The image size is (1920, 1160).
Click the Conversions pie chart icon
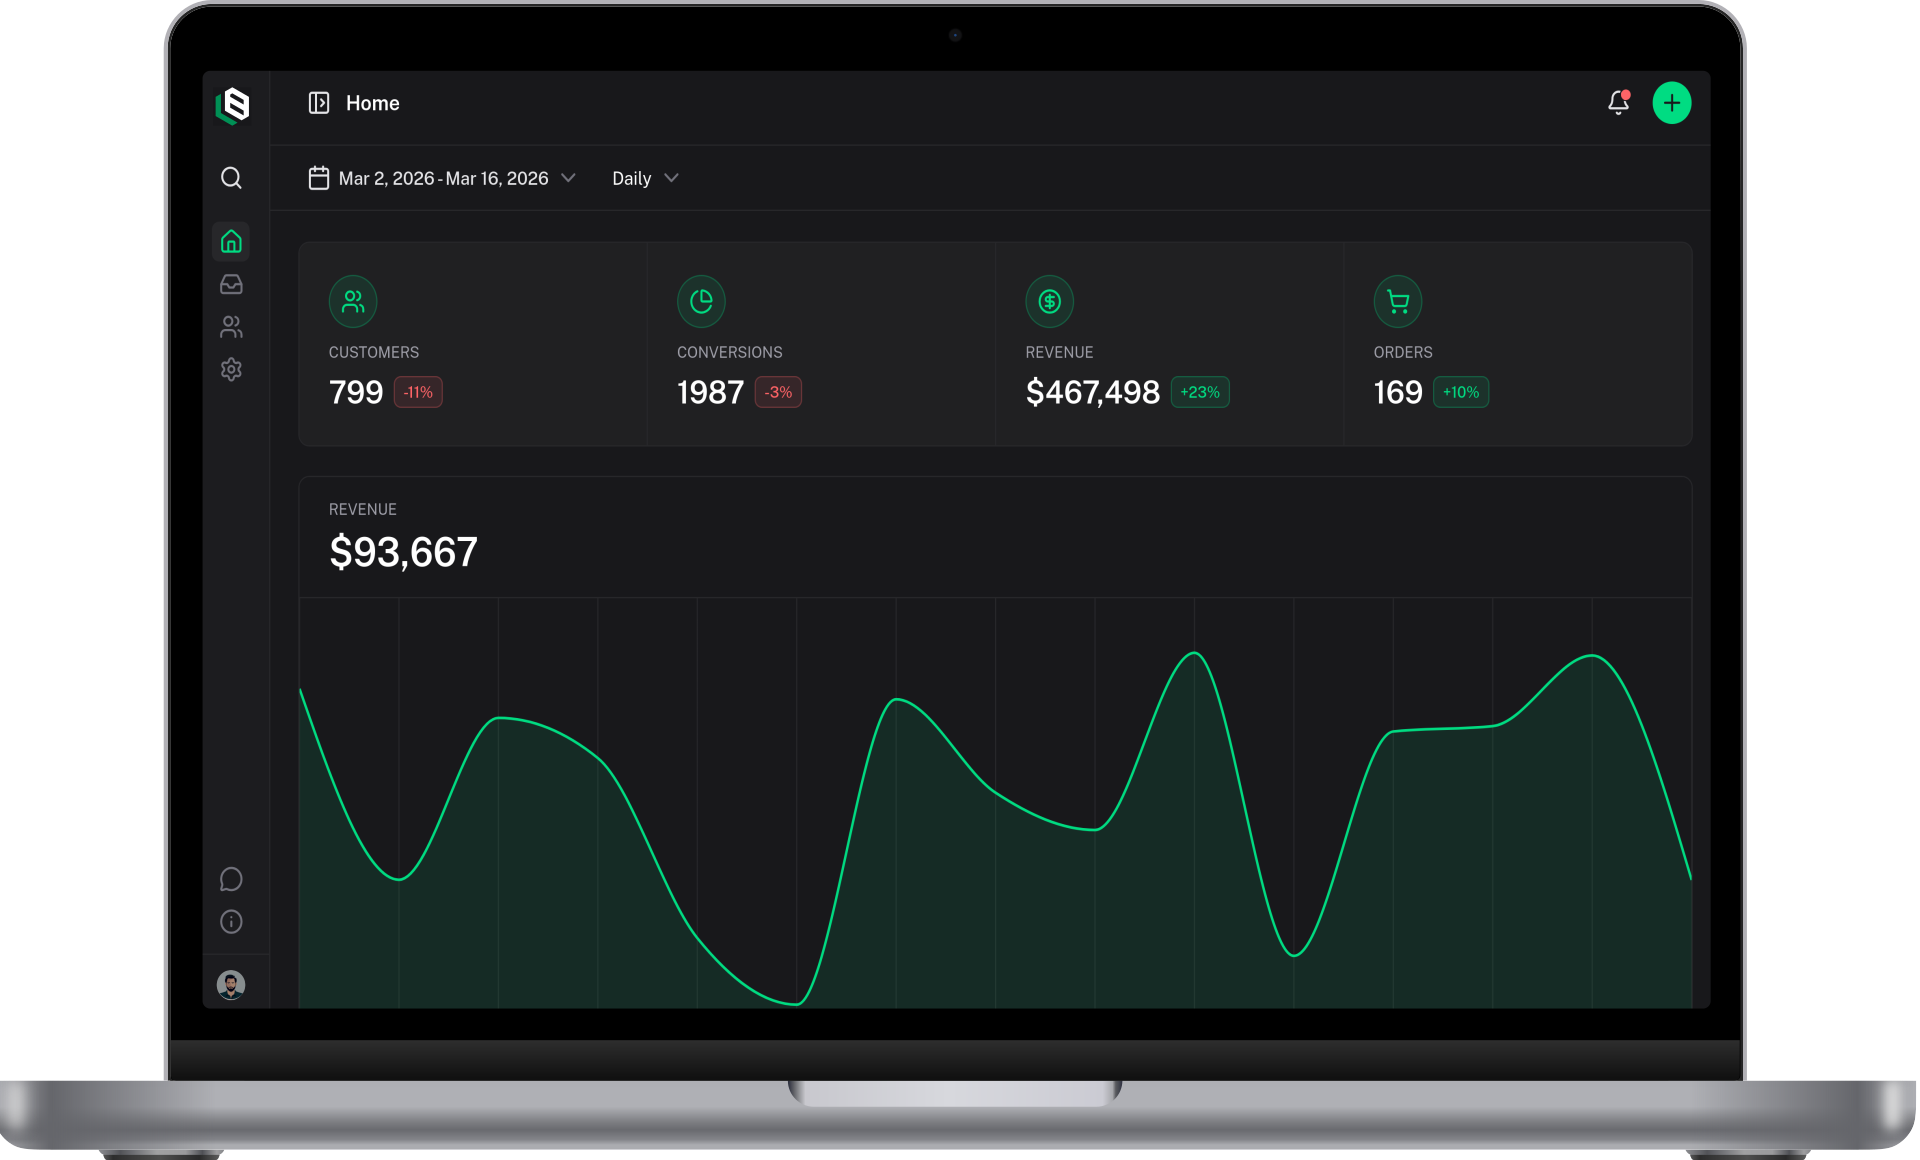tap(701, 301)
